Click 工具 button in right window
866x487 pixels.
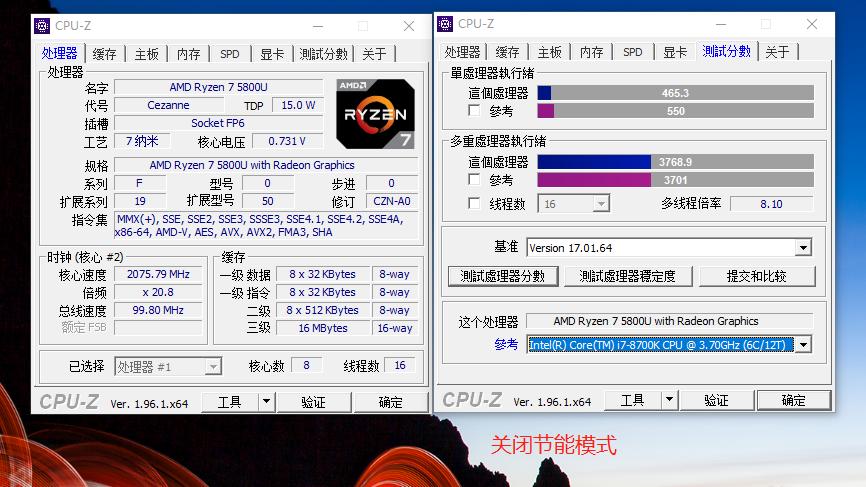[x=632, y=400]
